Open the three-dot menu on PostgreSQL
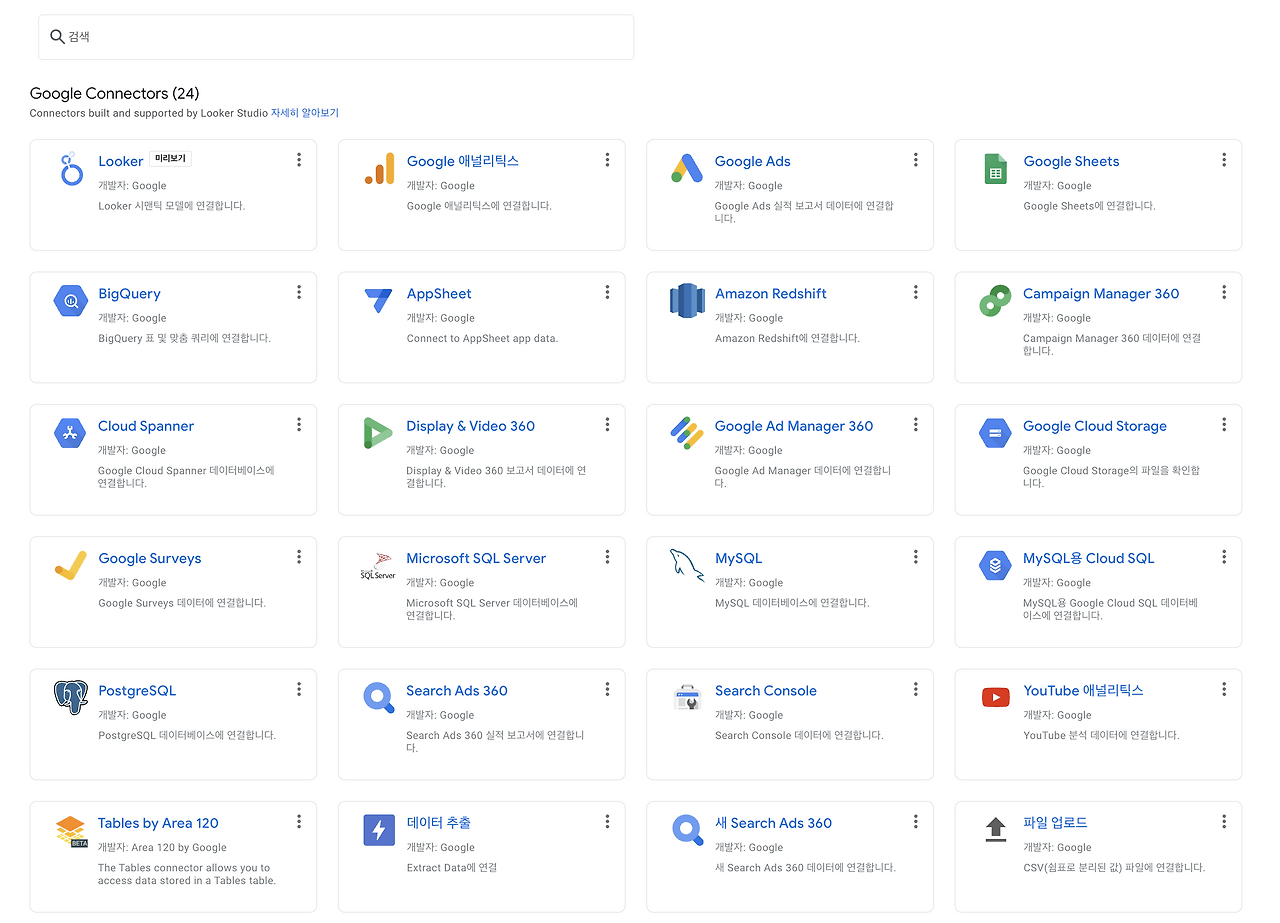The image size is (1280, 923). [x=299, y=689]
